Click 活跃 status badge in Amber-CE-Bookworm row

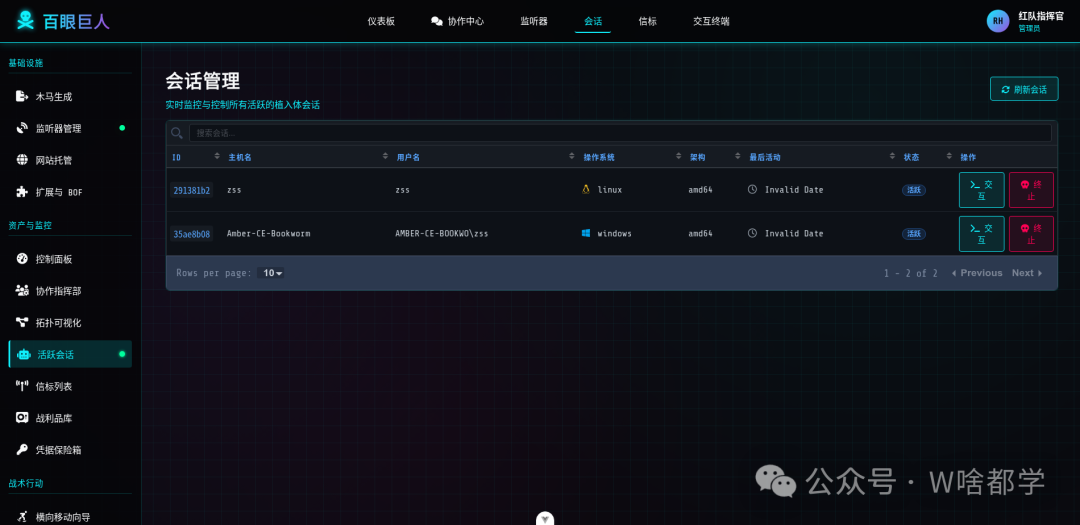(x=914, y=234)
